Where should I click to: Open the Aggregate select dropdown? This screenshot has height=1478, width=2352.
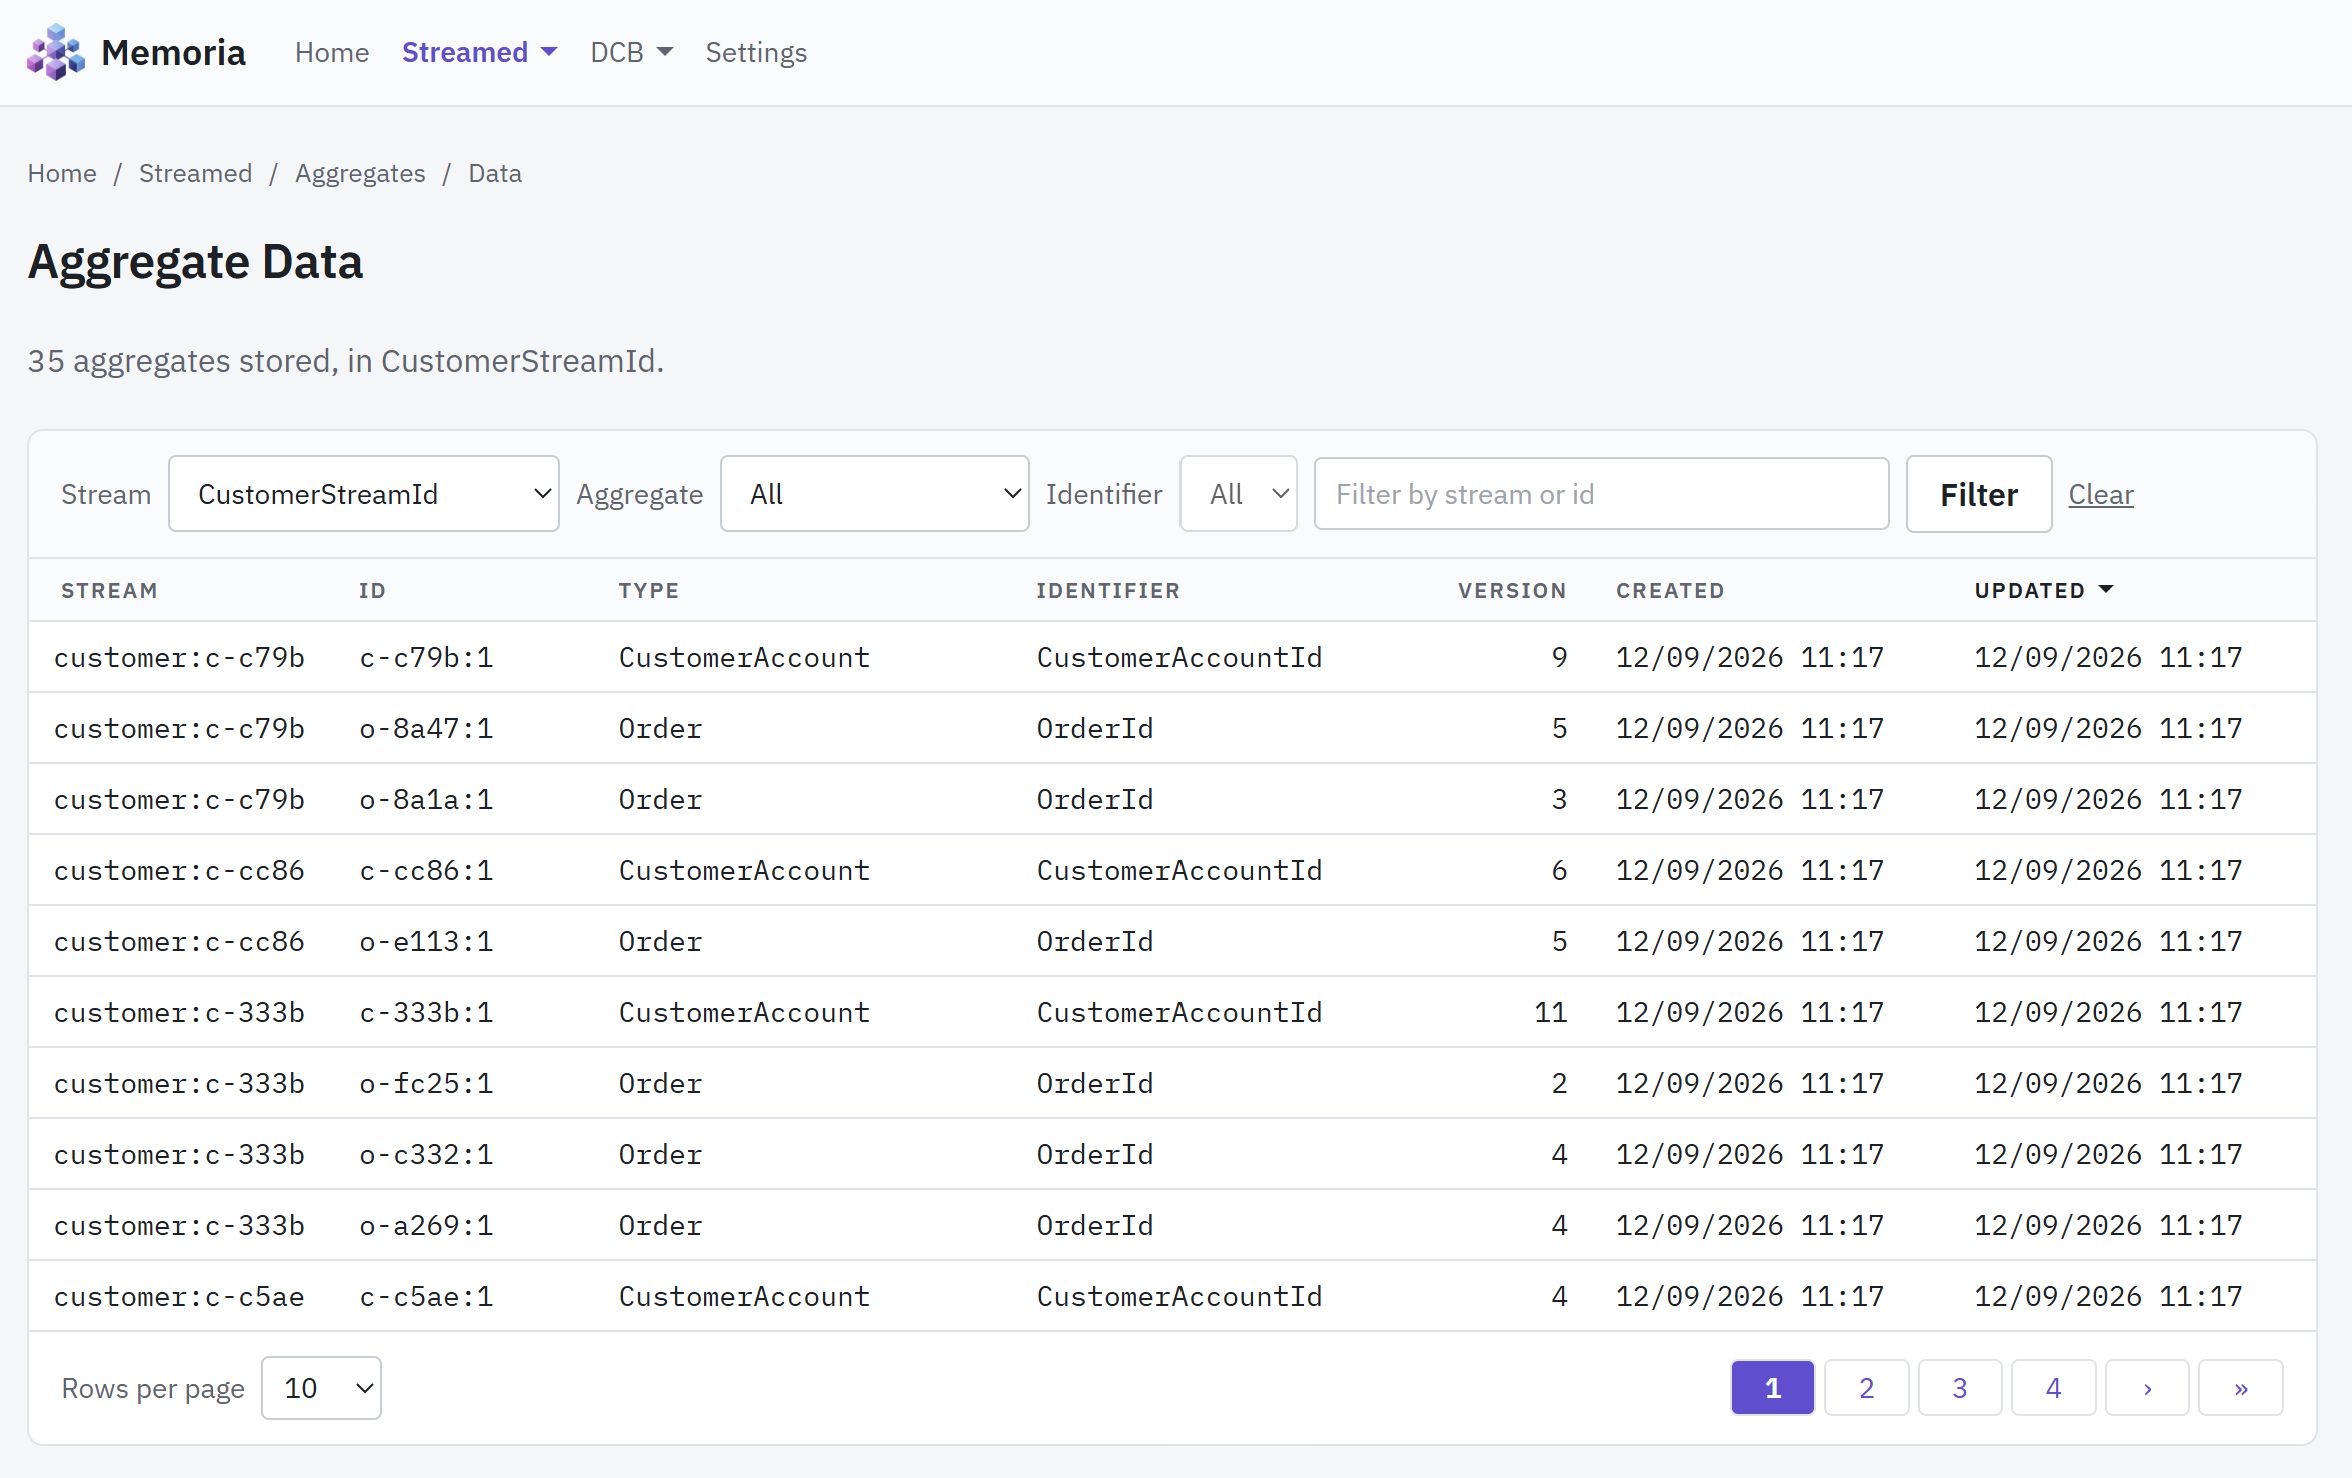[875, 494]
